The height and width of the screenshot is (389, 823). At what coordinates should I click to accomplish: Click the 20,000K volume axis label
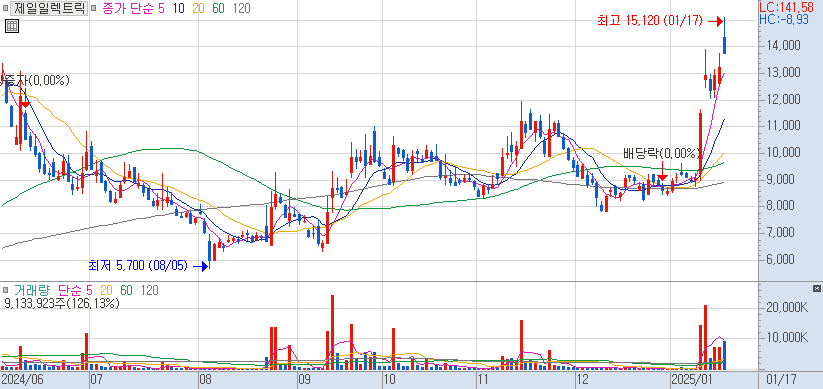787,307
